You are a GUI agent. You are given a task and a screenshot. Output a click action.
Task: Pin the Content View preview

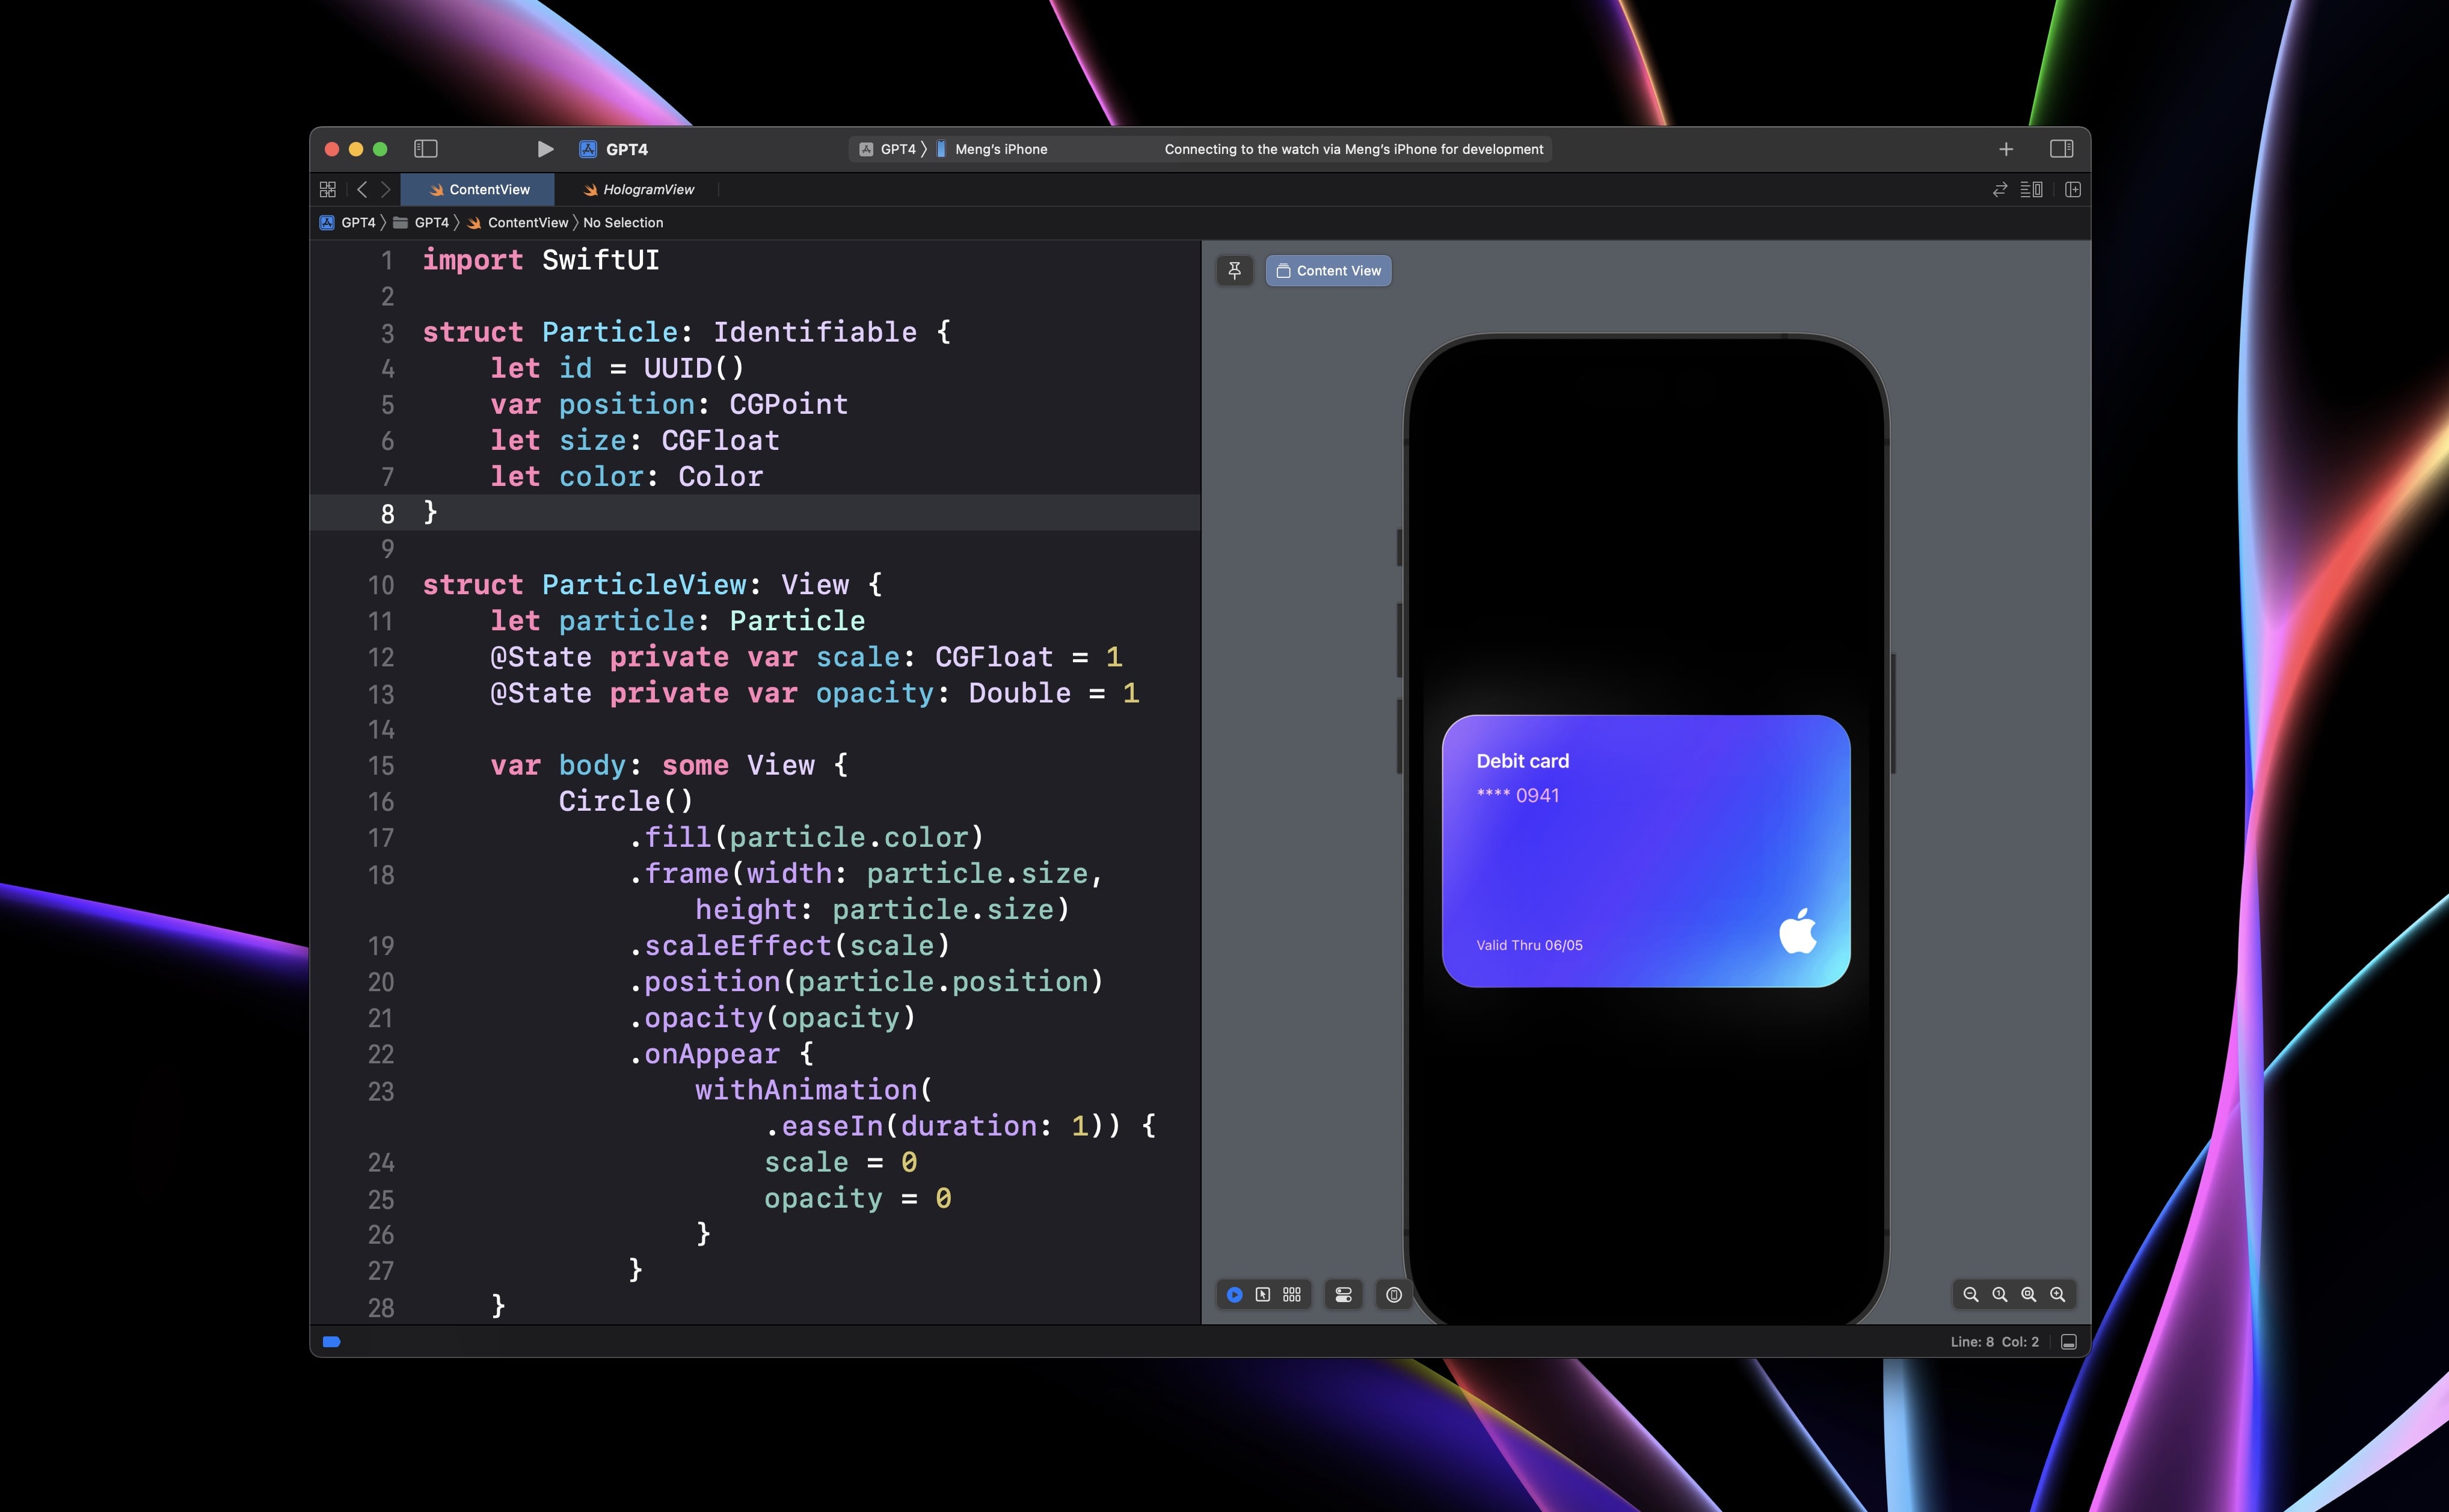click(1235, 270)
